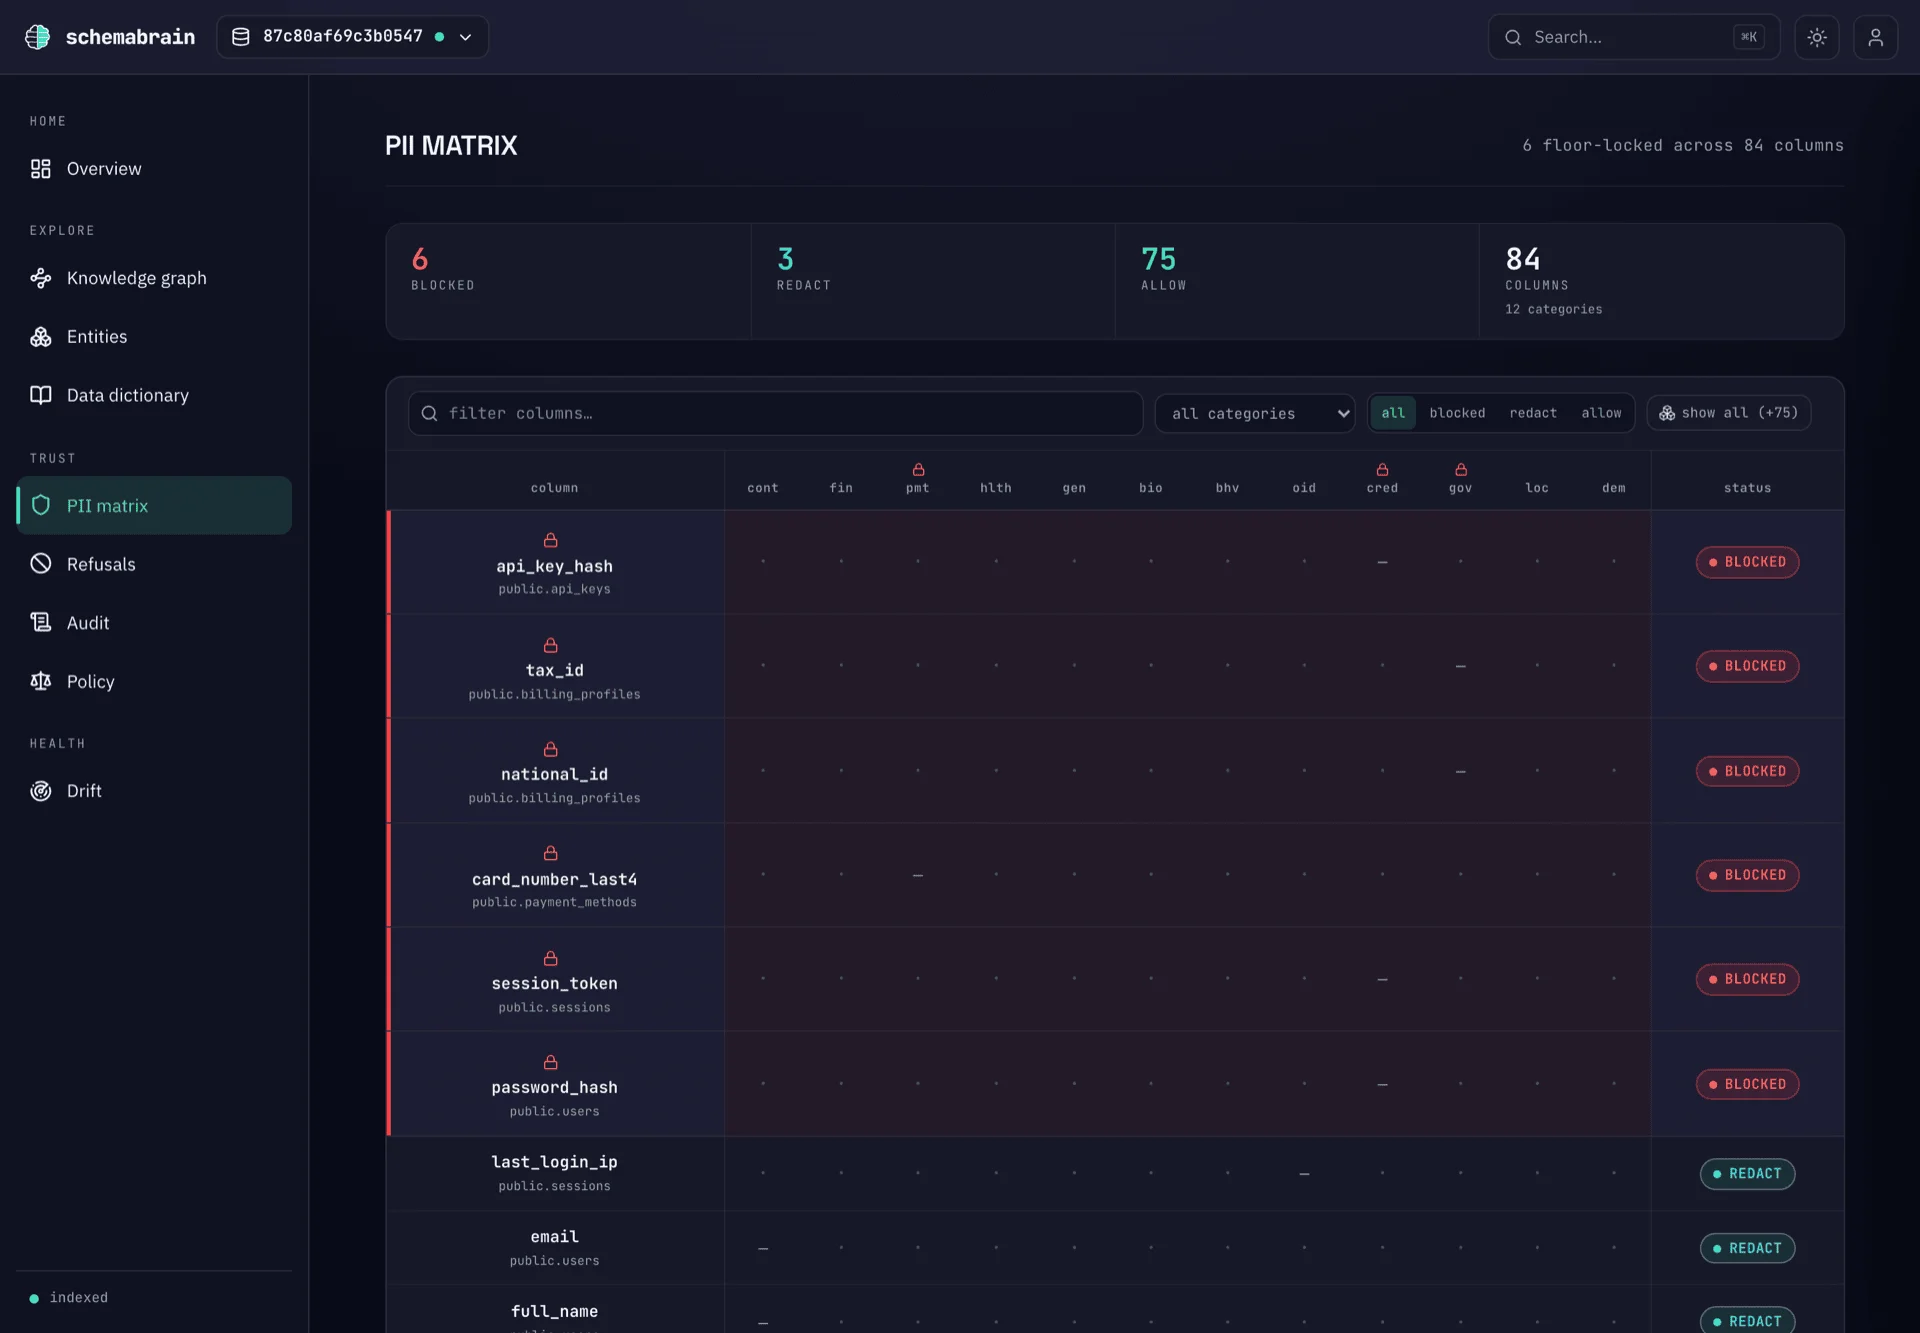This screenshot has width=1920, height=1333.
Task: Click the Data dictionary book icon
Action: pos(41,395)
